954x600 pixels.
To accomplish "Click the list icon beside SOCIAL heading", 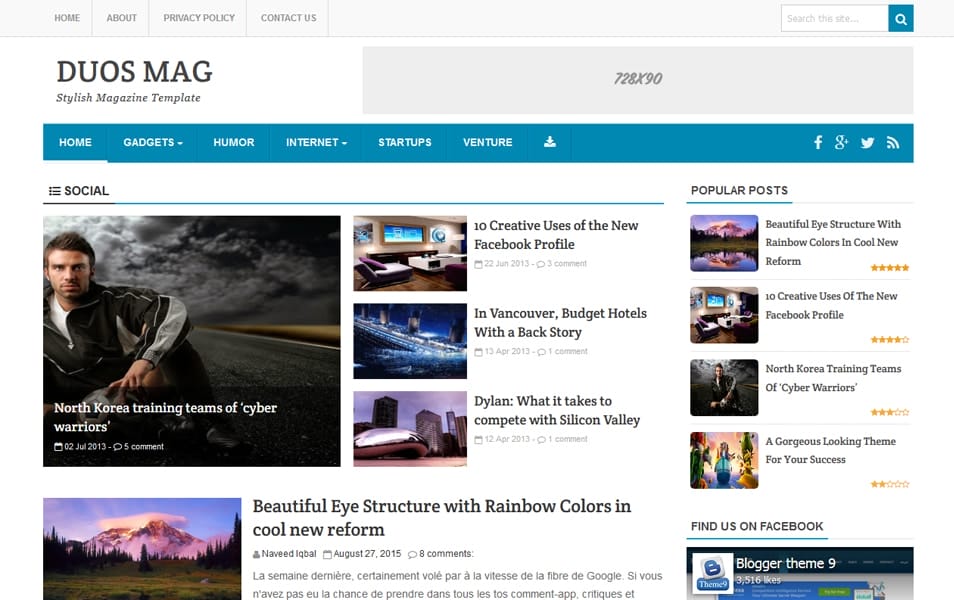I will [55, 190].
